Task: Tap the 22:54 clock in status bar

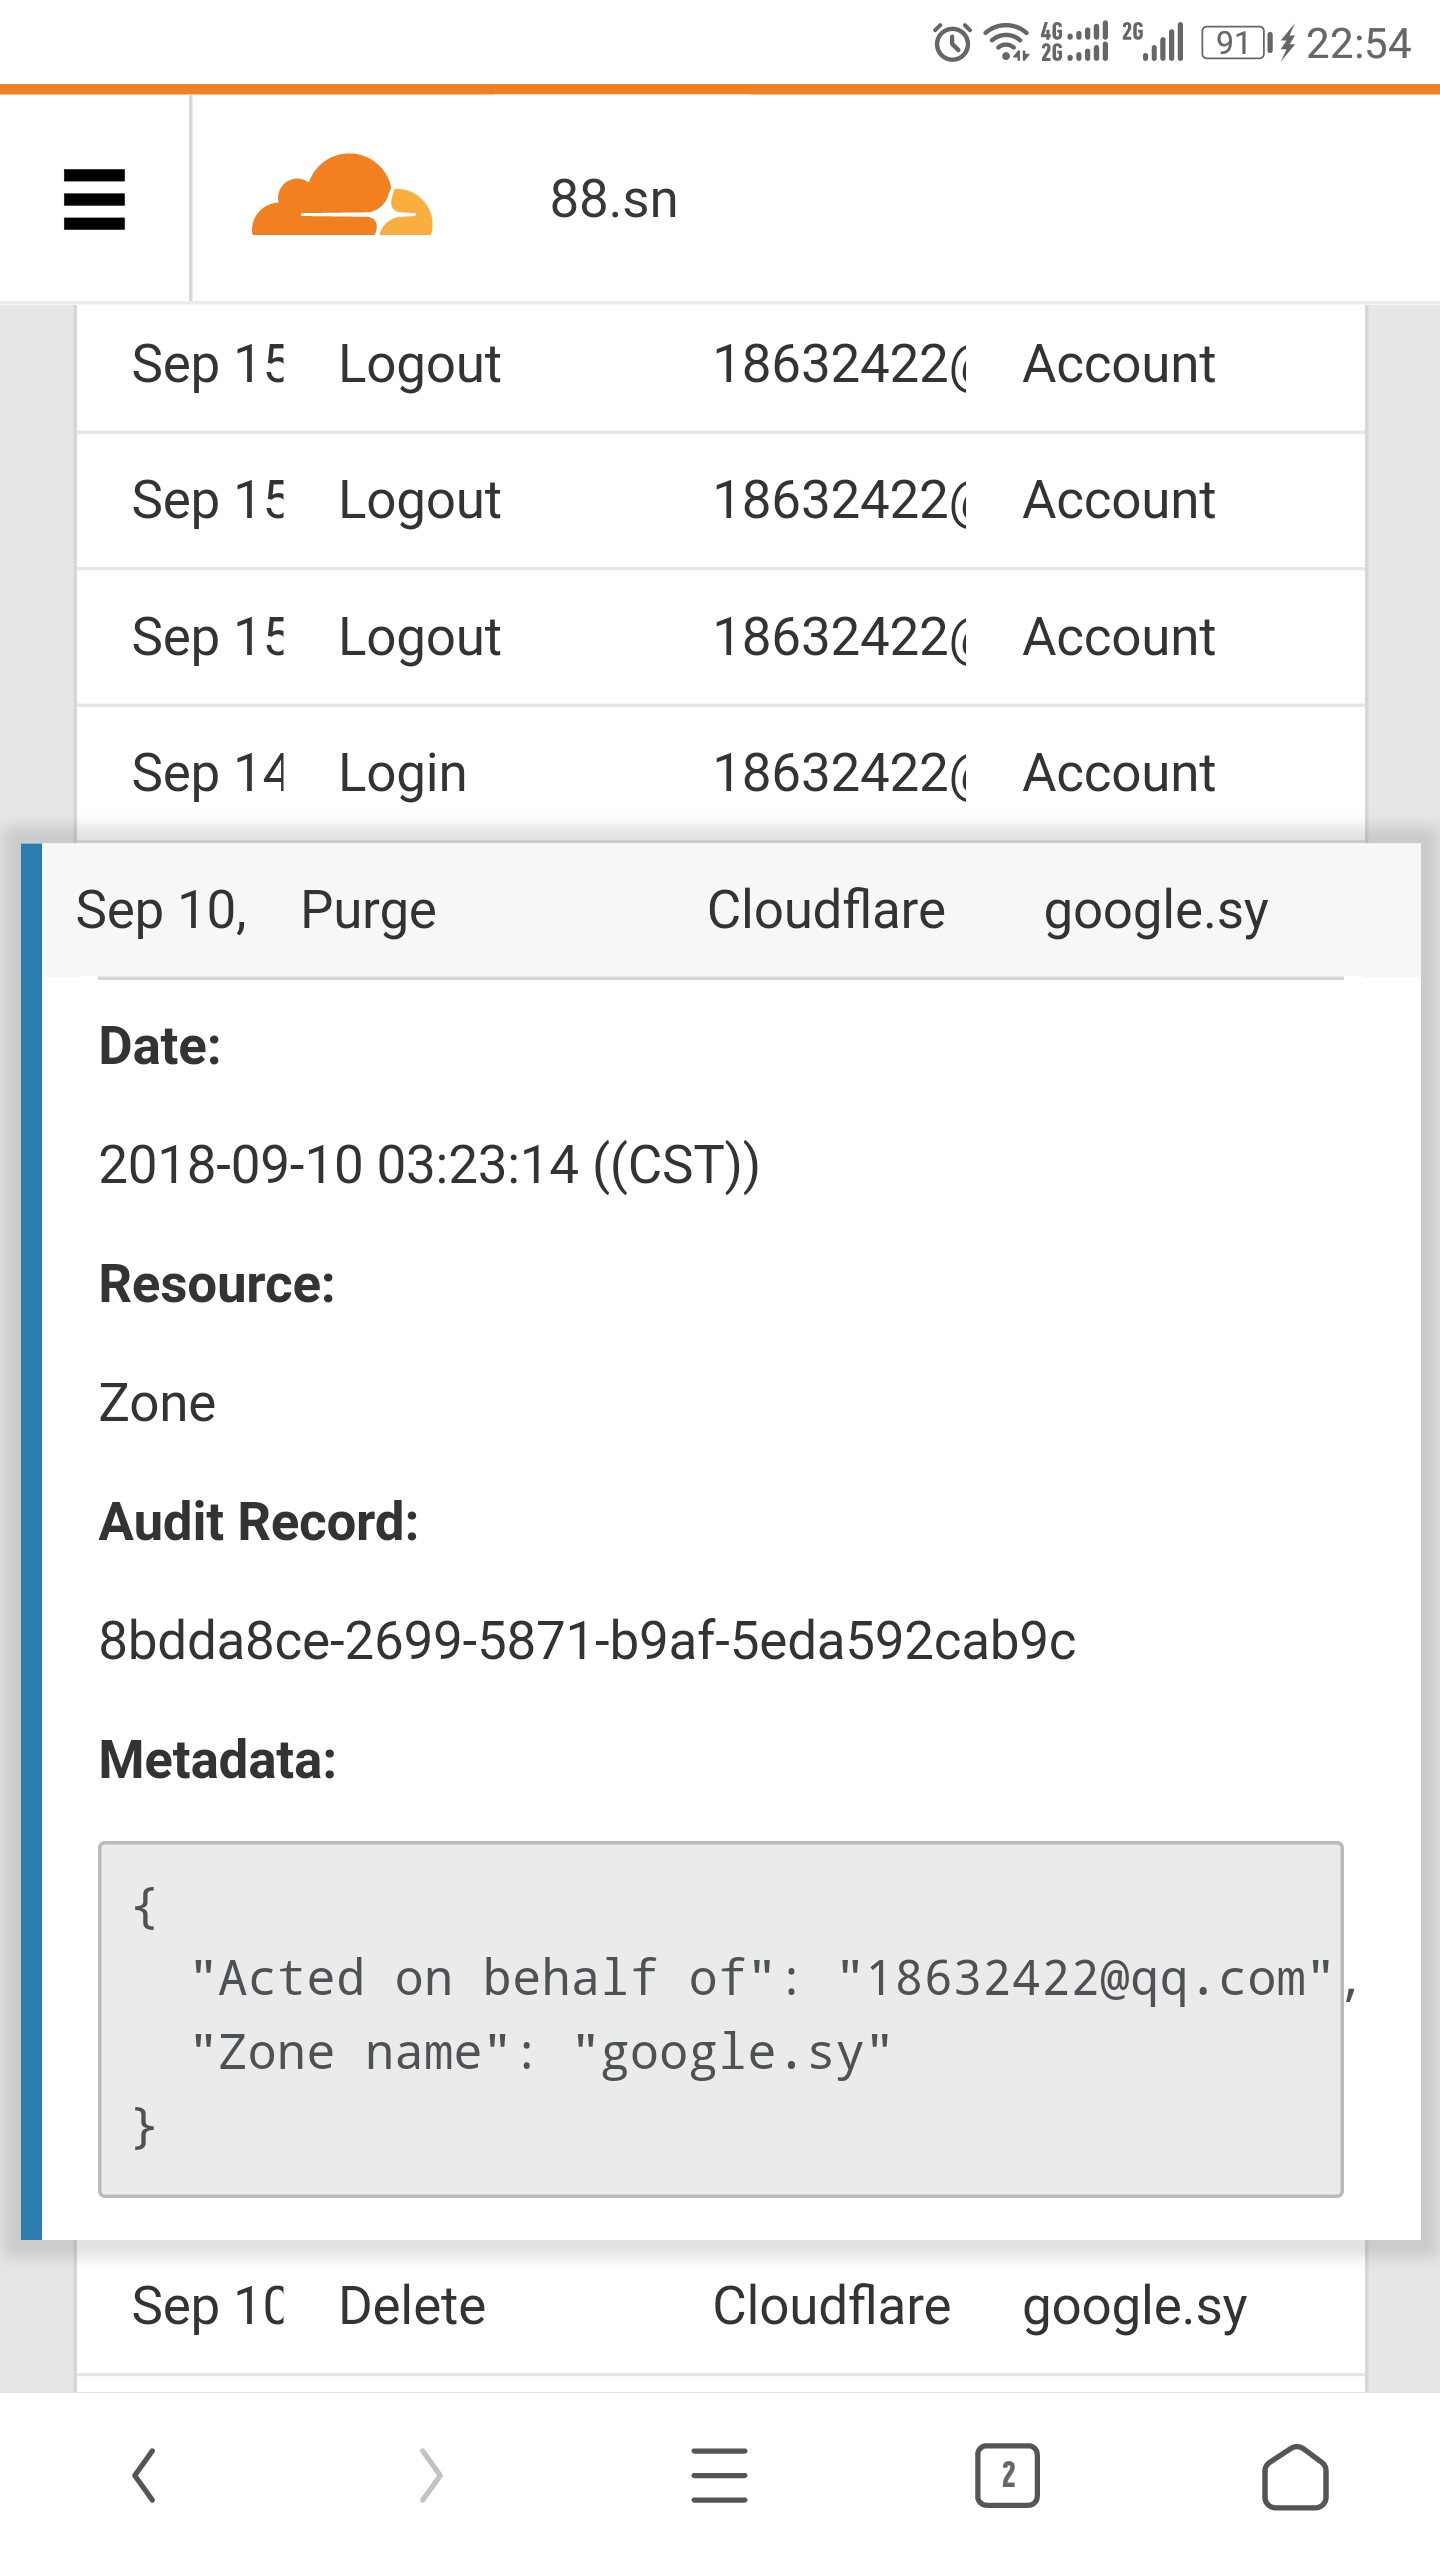Action: point(1358,43)
